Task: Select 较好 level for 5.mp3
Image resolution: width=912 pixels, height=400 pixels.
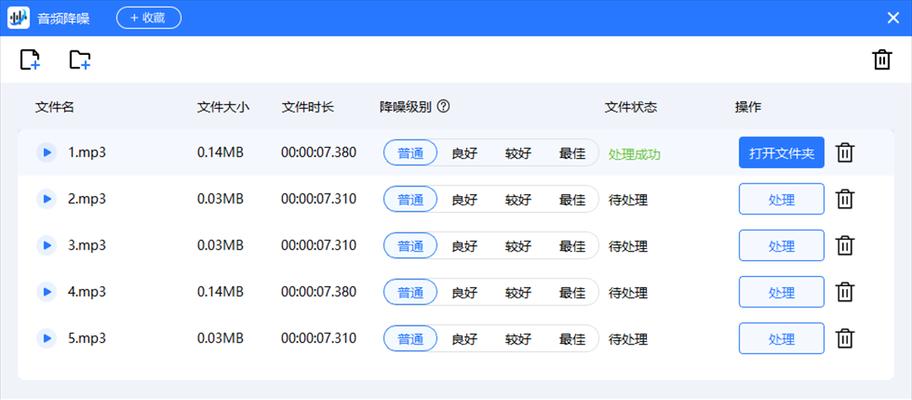Action: tap(518, 339)
